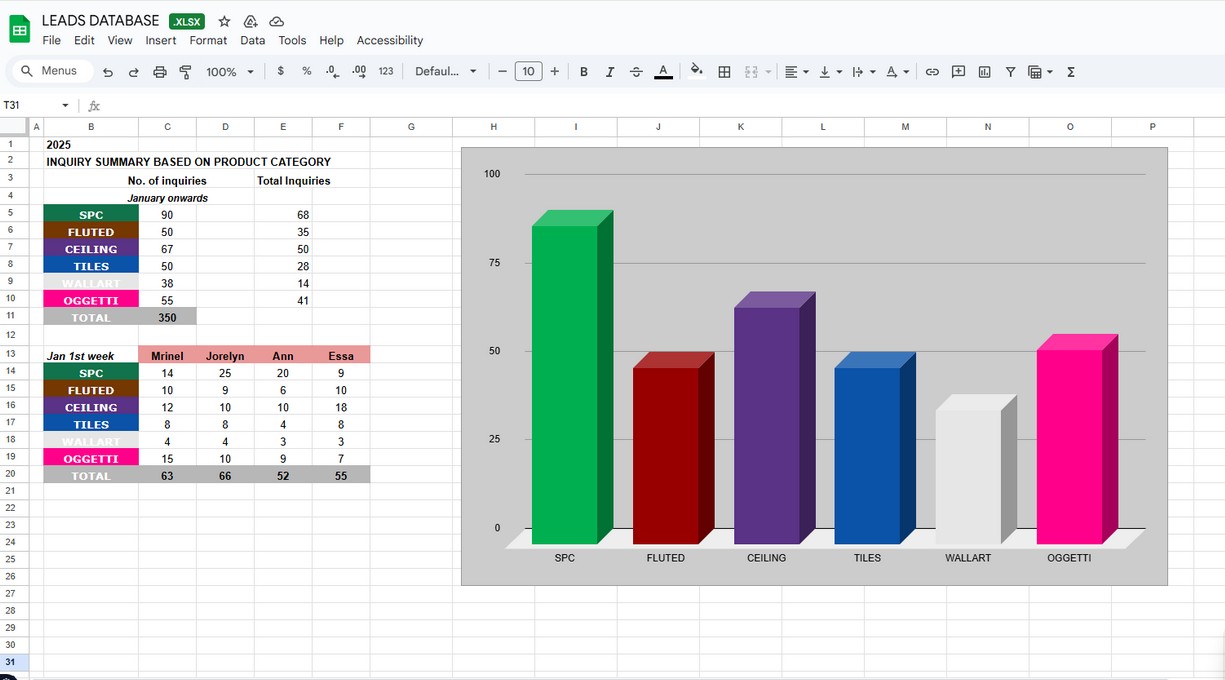Open the Help menu
1225x680 pixels.
coord(331,40)
